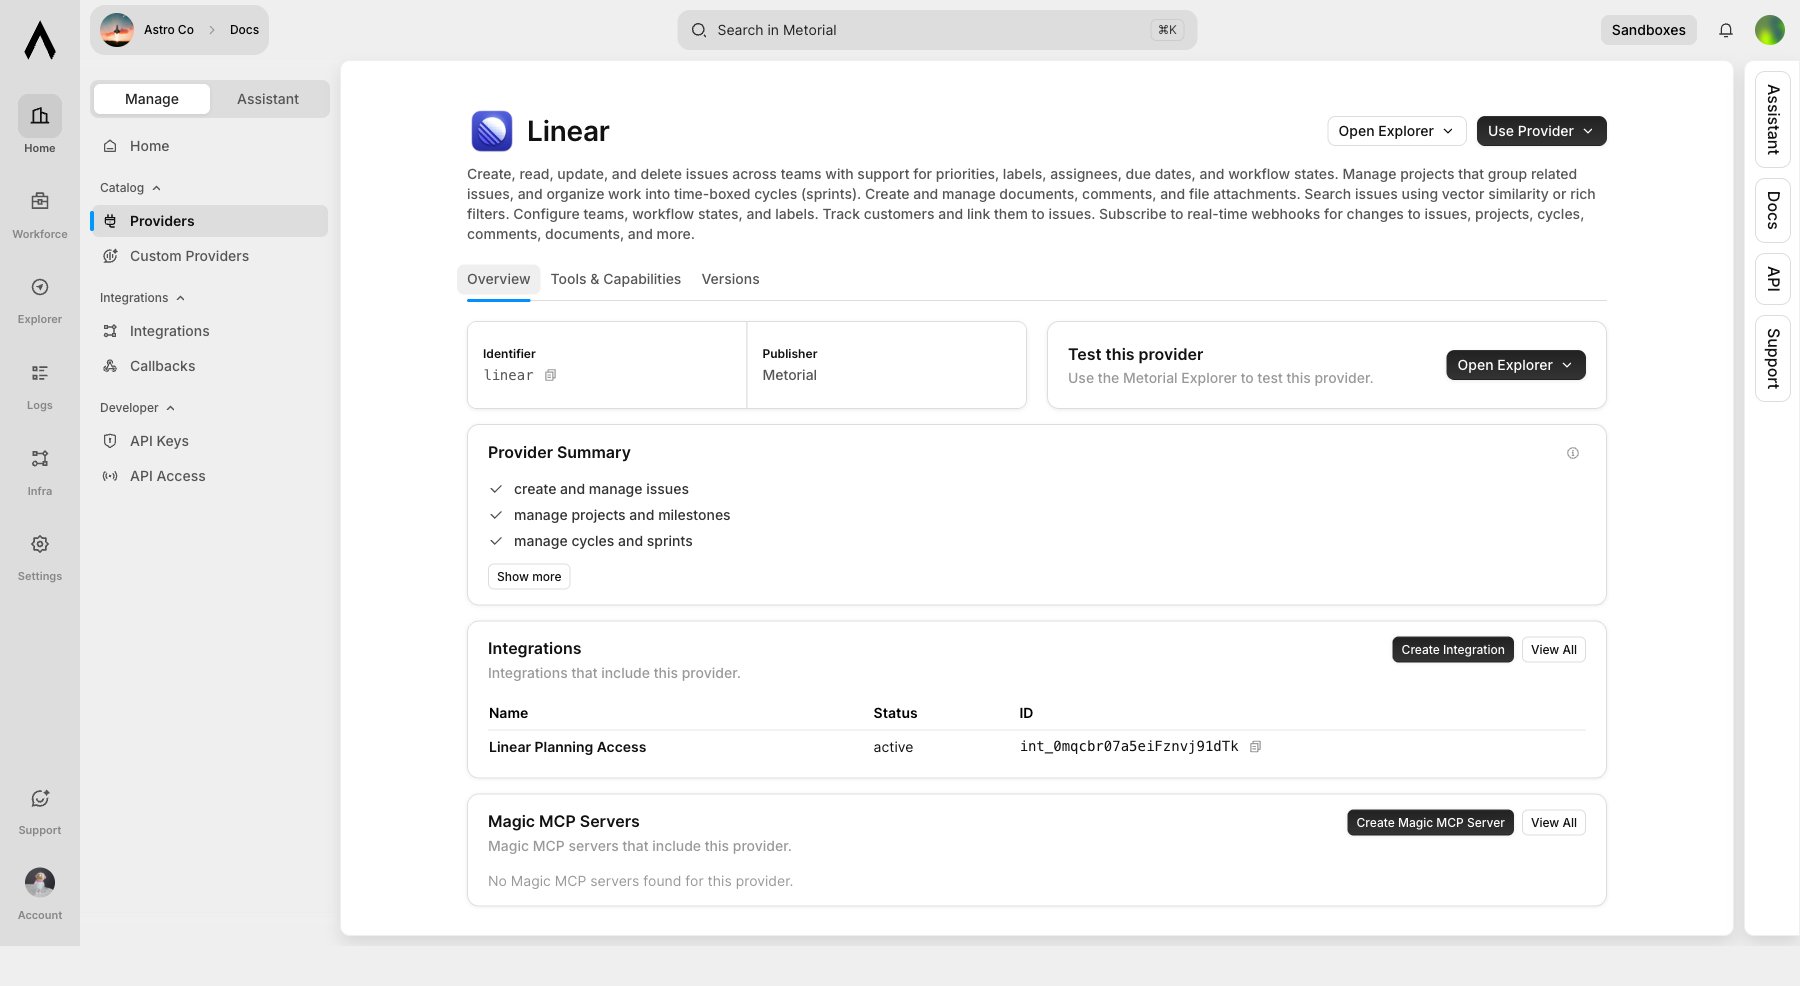Click the Docs breadcrumb
The image size is (1800, 986).
[244, 30]
